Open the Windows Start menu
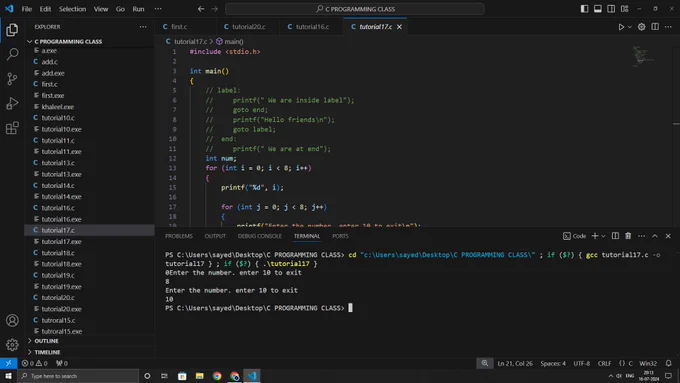680x383 pixels. click(8, 376)
